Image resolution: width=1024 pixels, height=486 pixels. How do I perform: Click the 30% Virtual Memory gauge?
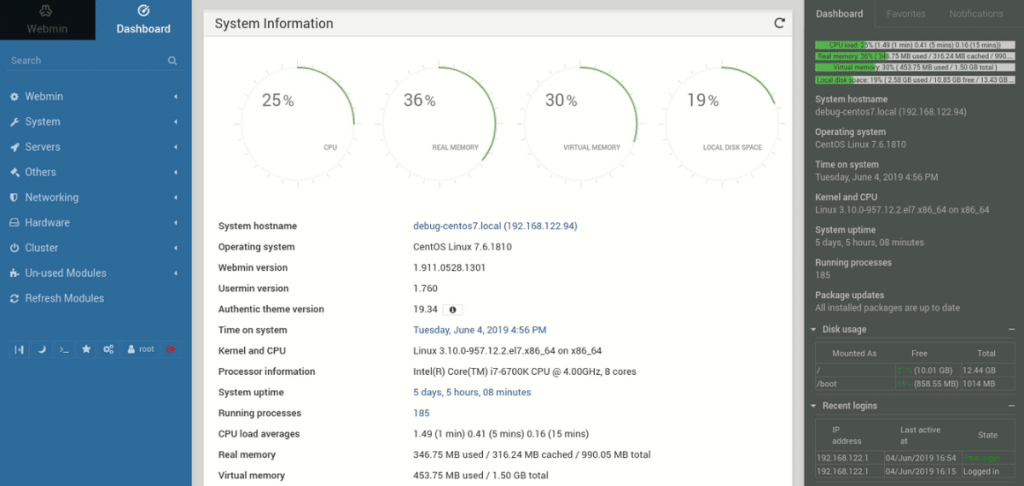click(581, 123)
